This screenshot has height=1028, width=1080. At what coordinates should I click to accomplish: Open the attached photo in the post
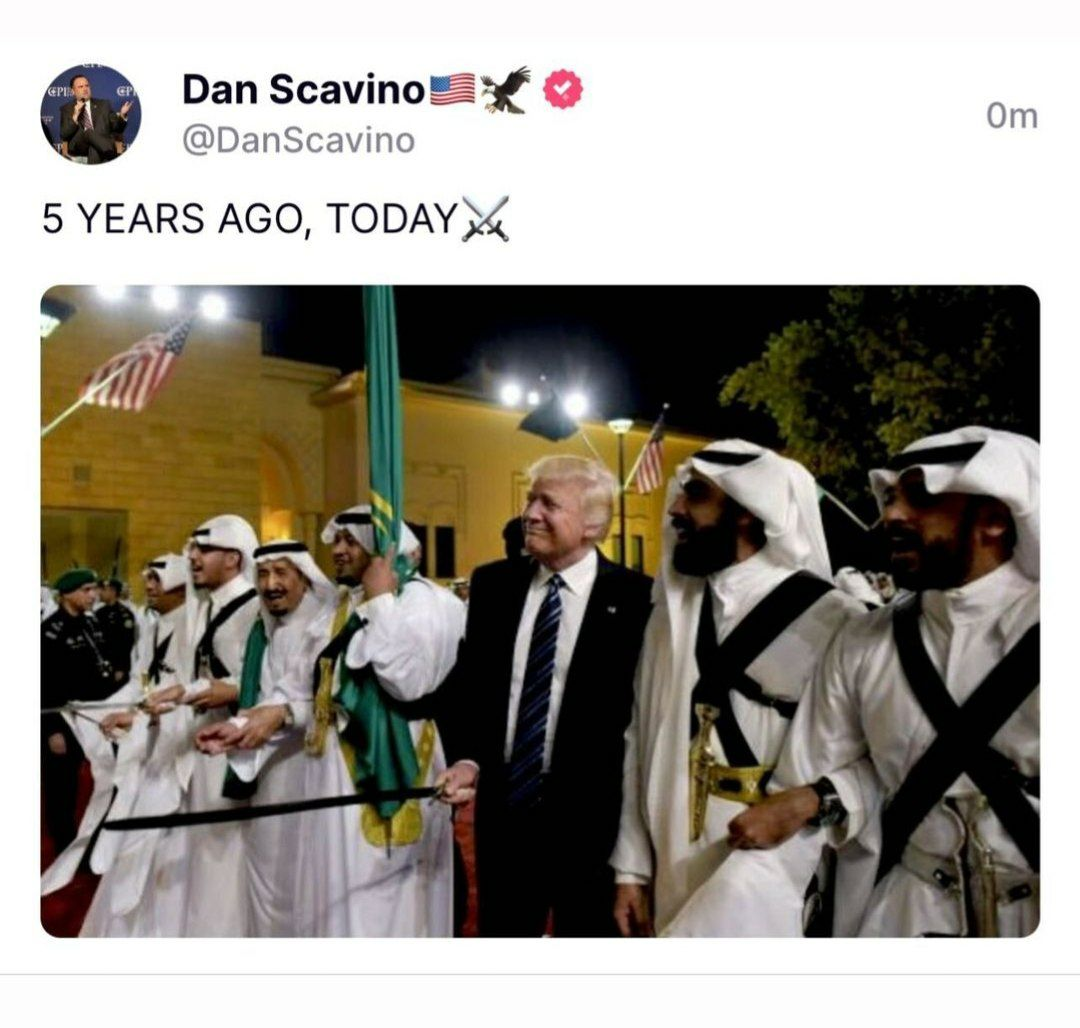click(x=540, y=611)
